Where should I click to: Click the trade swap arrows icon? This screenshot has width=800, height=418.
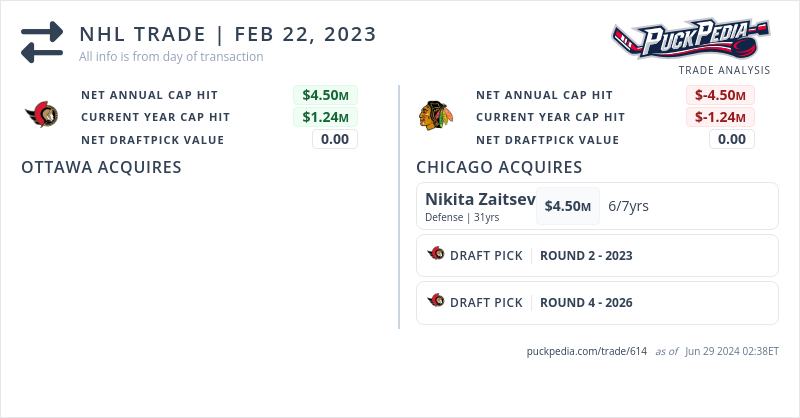42,43
